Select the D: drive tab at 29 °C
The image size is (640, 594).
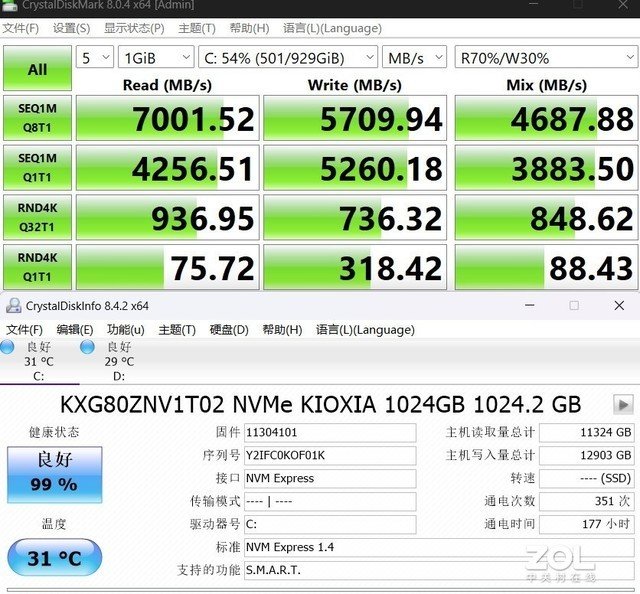coord(119,361)
